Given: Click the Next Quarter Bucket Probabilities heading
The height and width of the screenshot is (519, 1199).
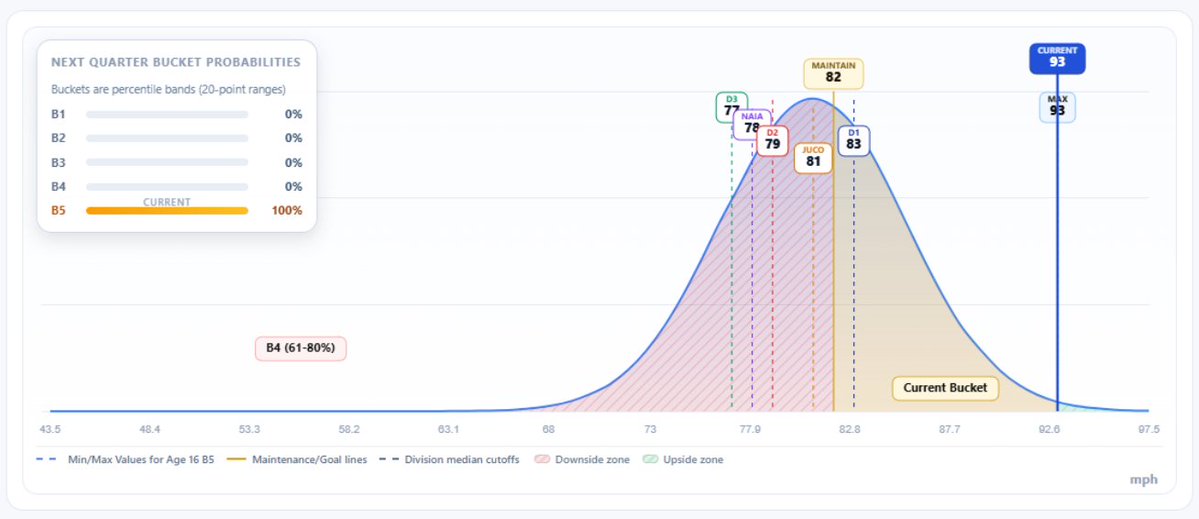Looking at the screenshot, I should coord(175,62).
